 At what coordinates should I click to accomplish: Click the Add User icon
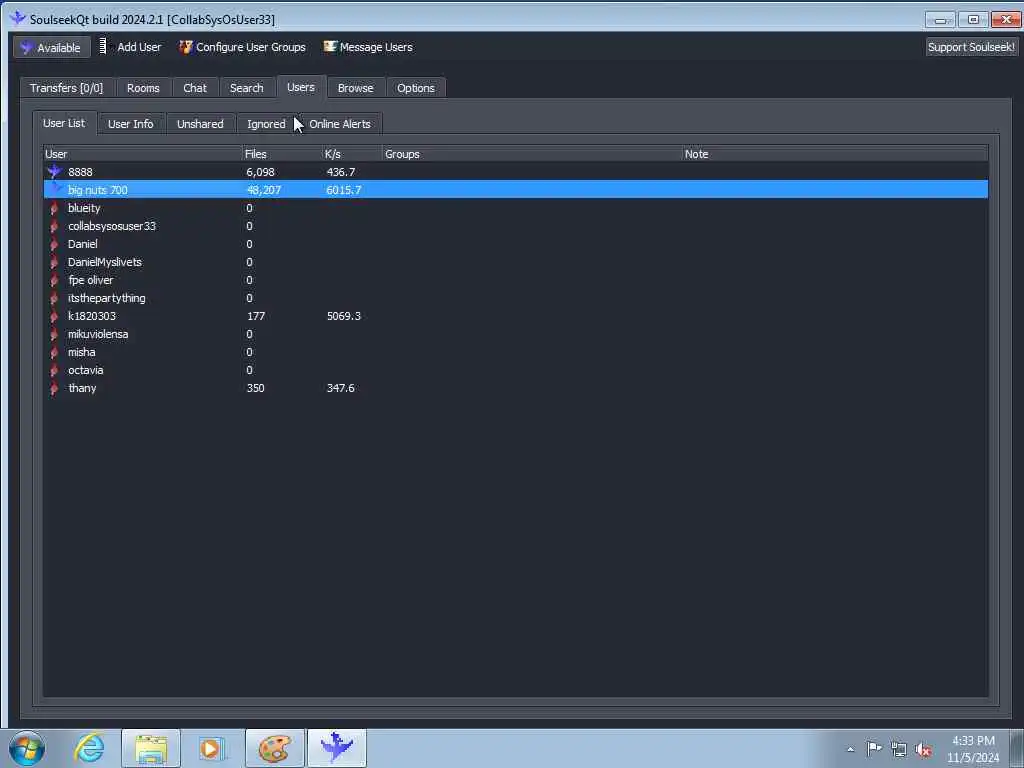pyautogui.click(x=103, y=46)
